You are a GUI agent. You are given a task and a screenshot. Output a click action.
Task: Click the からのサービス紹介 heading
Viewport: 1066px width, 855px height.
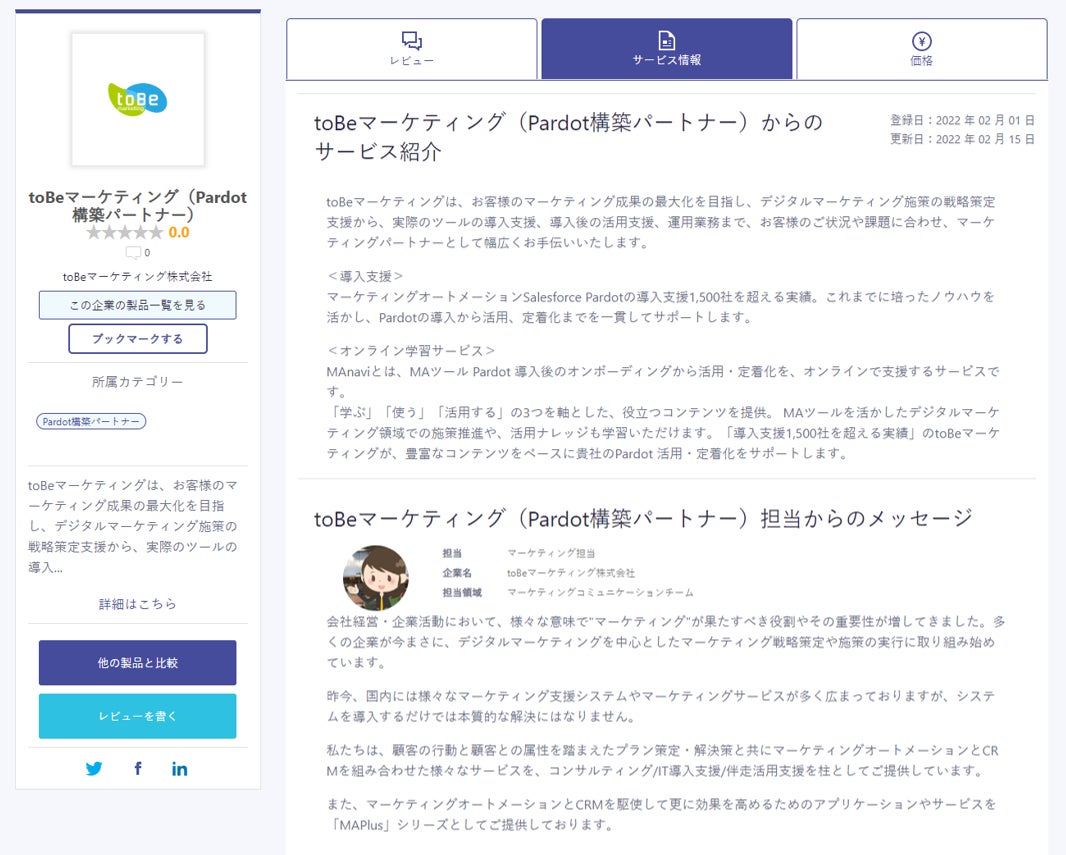click(568, 137)
